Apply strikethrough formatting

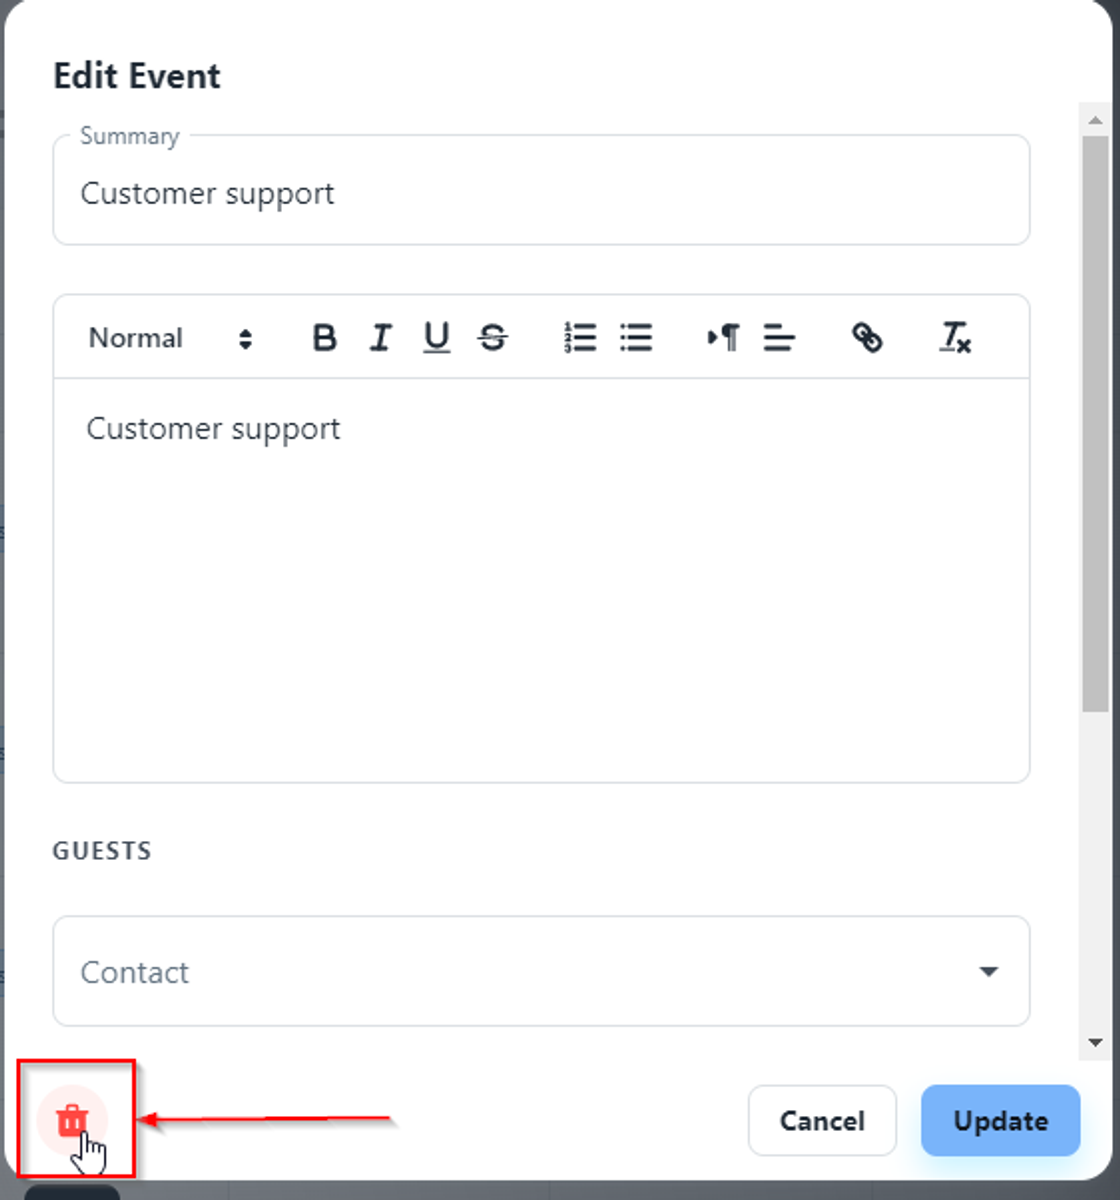[x=492, y=338]
